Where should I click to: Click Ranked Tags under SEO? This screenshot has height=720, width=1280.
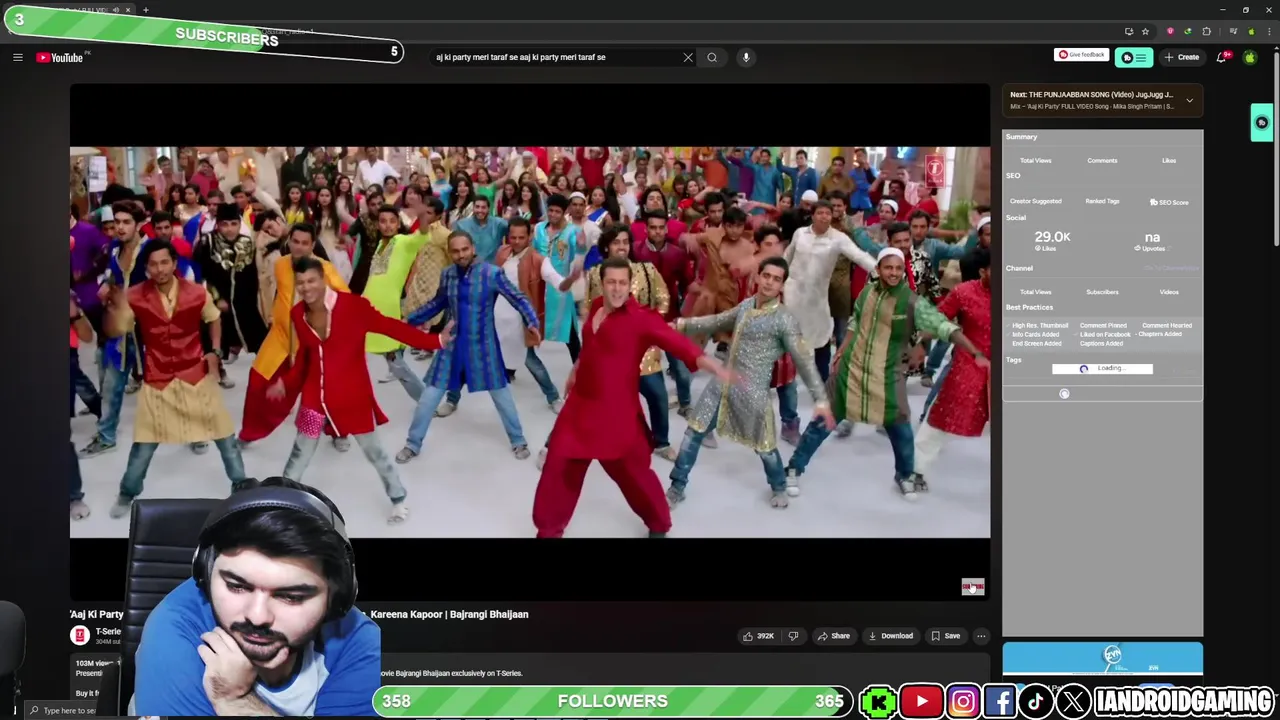tap(1102, 202)
